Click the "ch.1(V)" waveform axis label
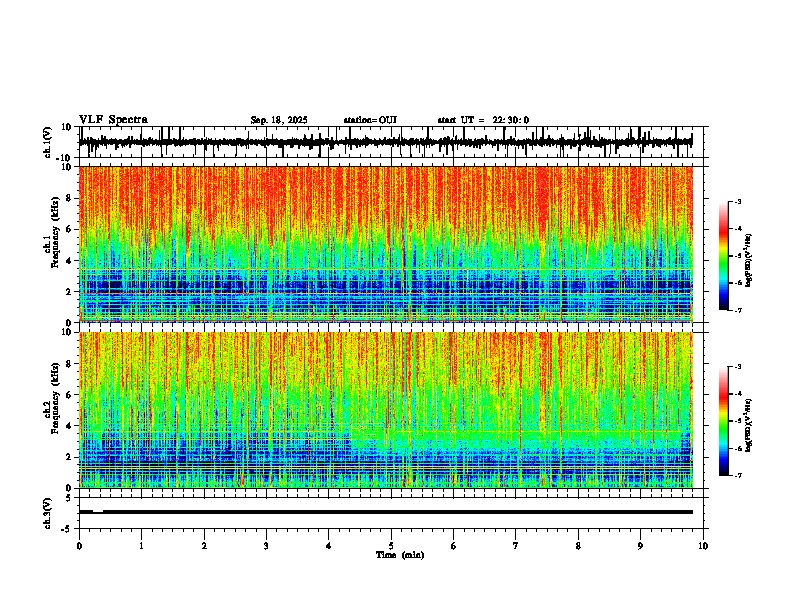Screen dimensions: 792x612 (48, 142)
